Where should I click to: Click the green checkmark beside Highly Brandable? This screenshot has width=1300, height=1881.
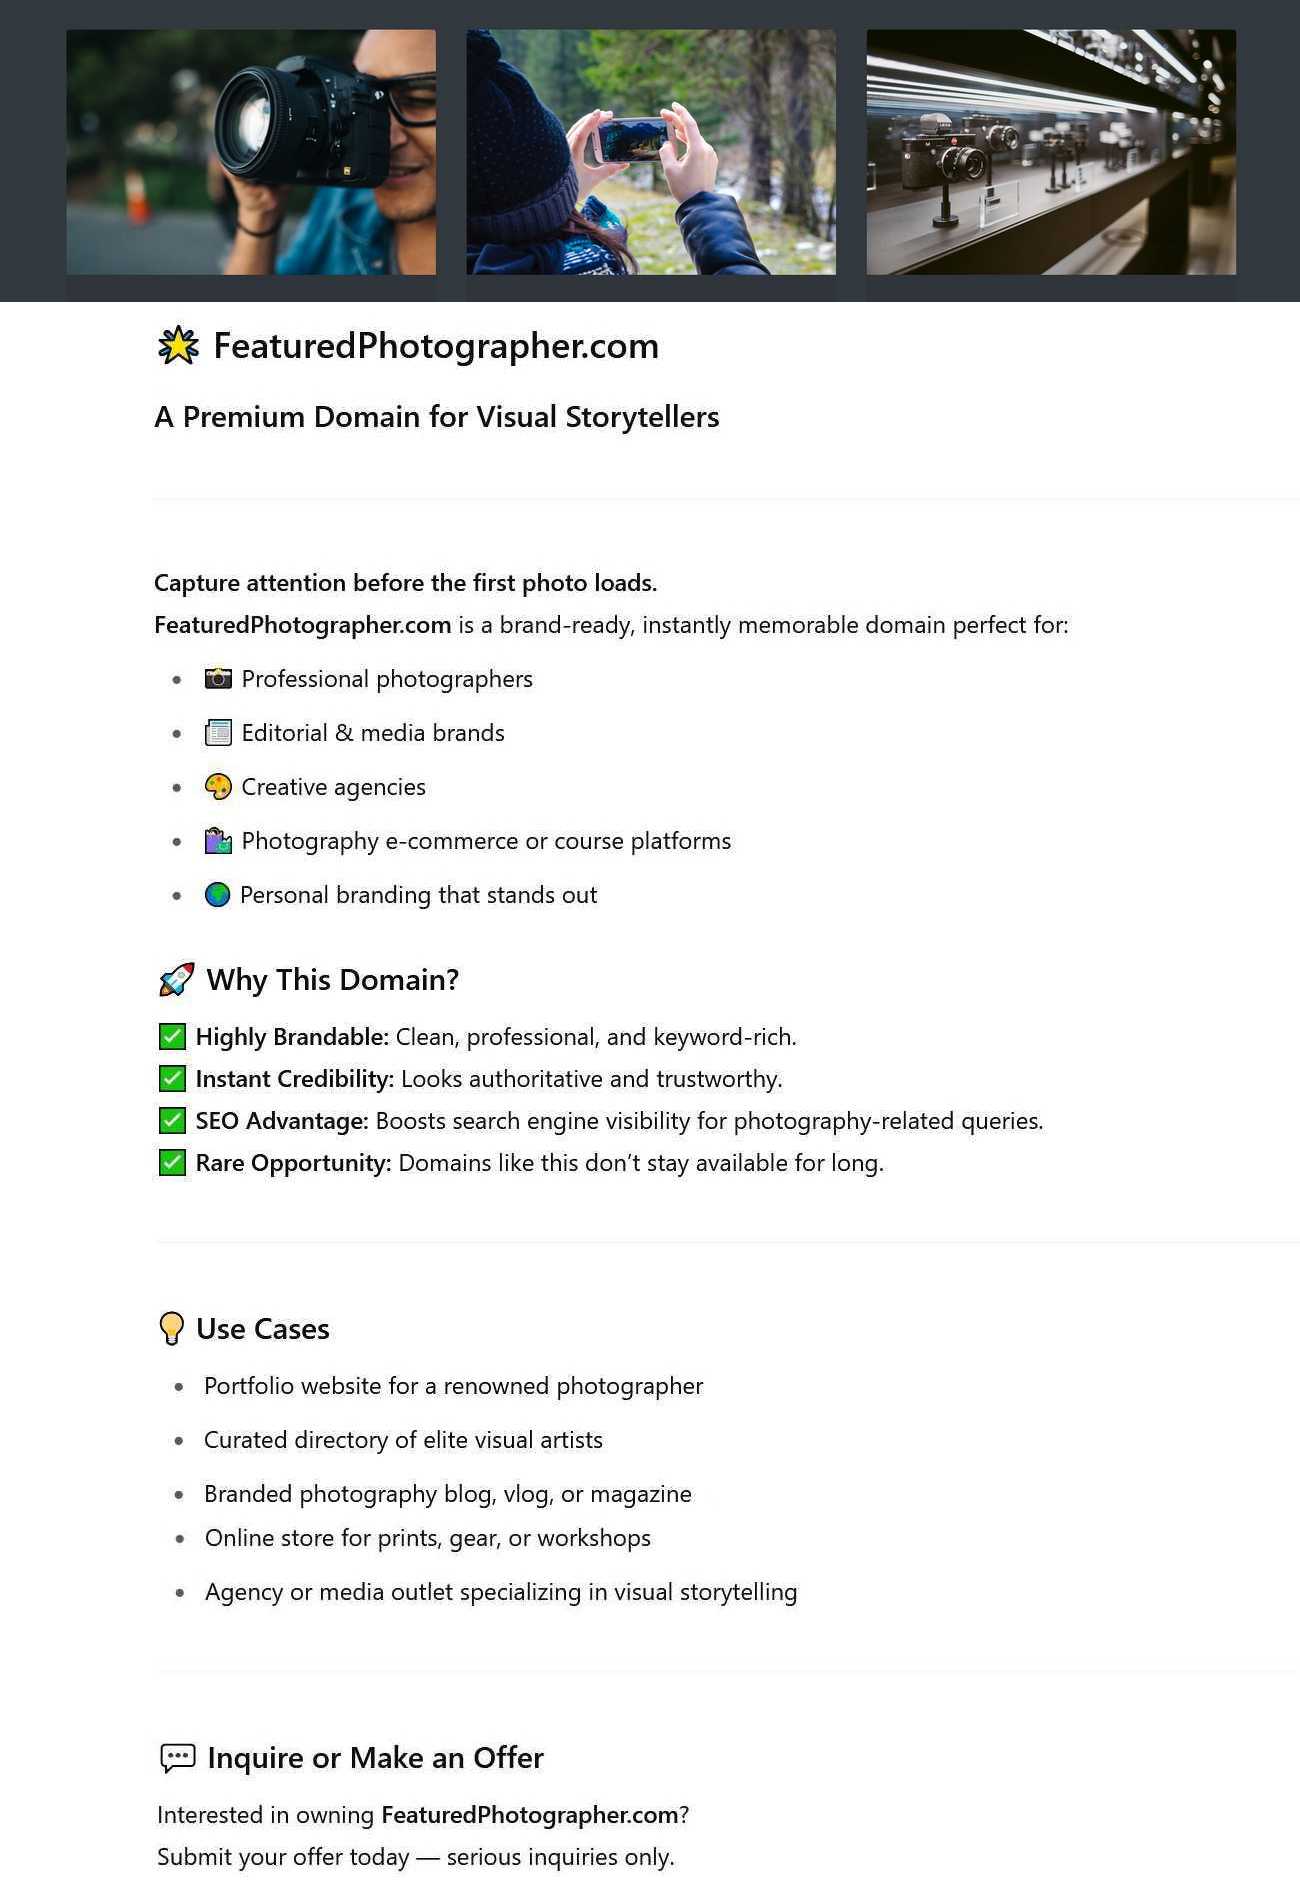click(172, 1037)
